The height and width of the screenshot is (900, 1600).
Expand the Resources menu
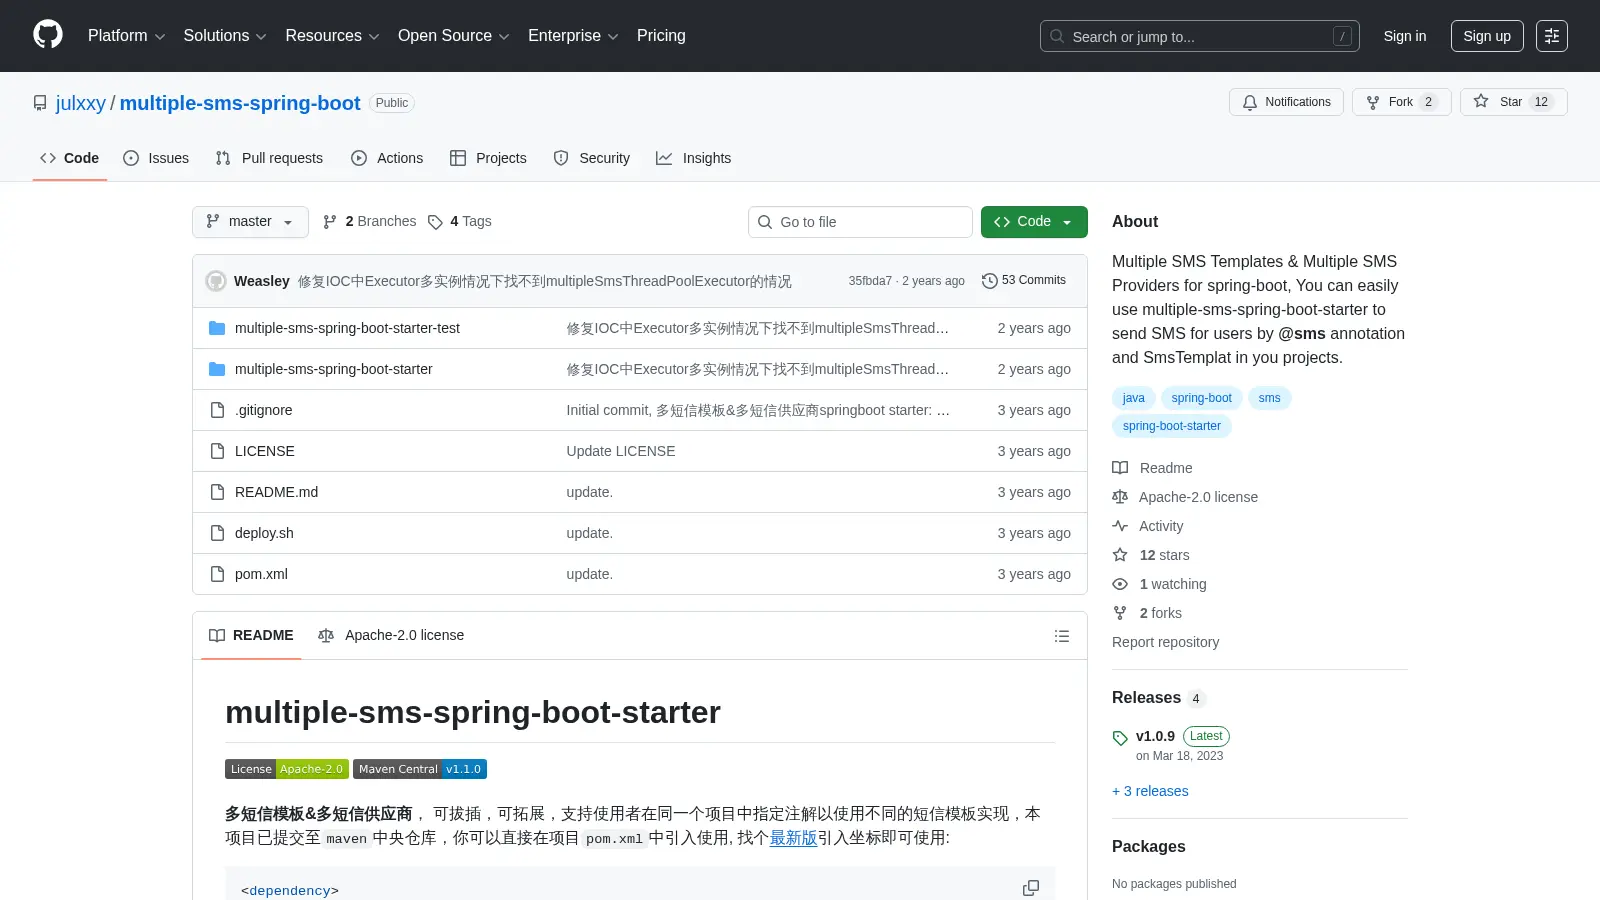[x=332, y=36]
